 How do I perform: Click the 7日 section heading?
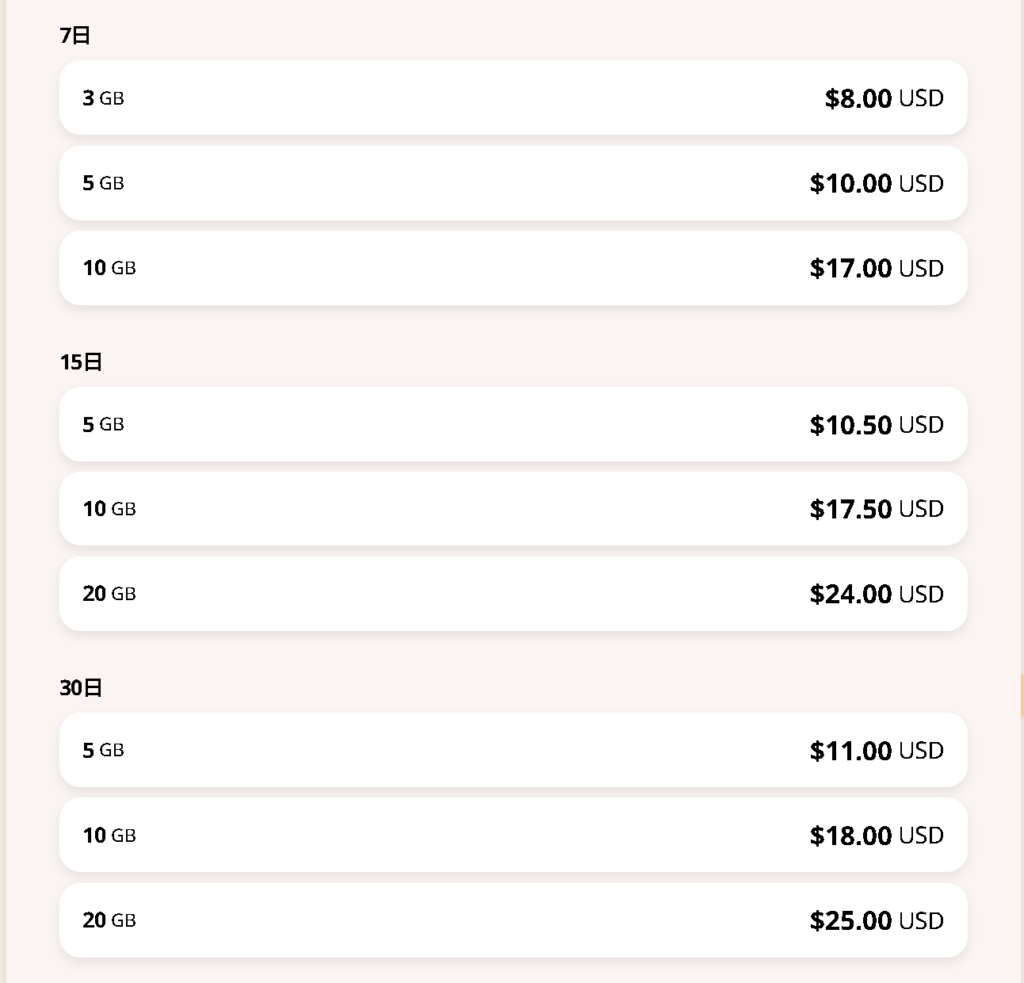coord(74,35)
